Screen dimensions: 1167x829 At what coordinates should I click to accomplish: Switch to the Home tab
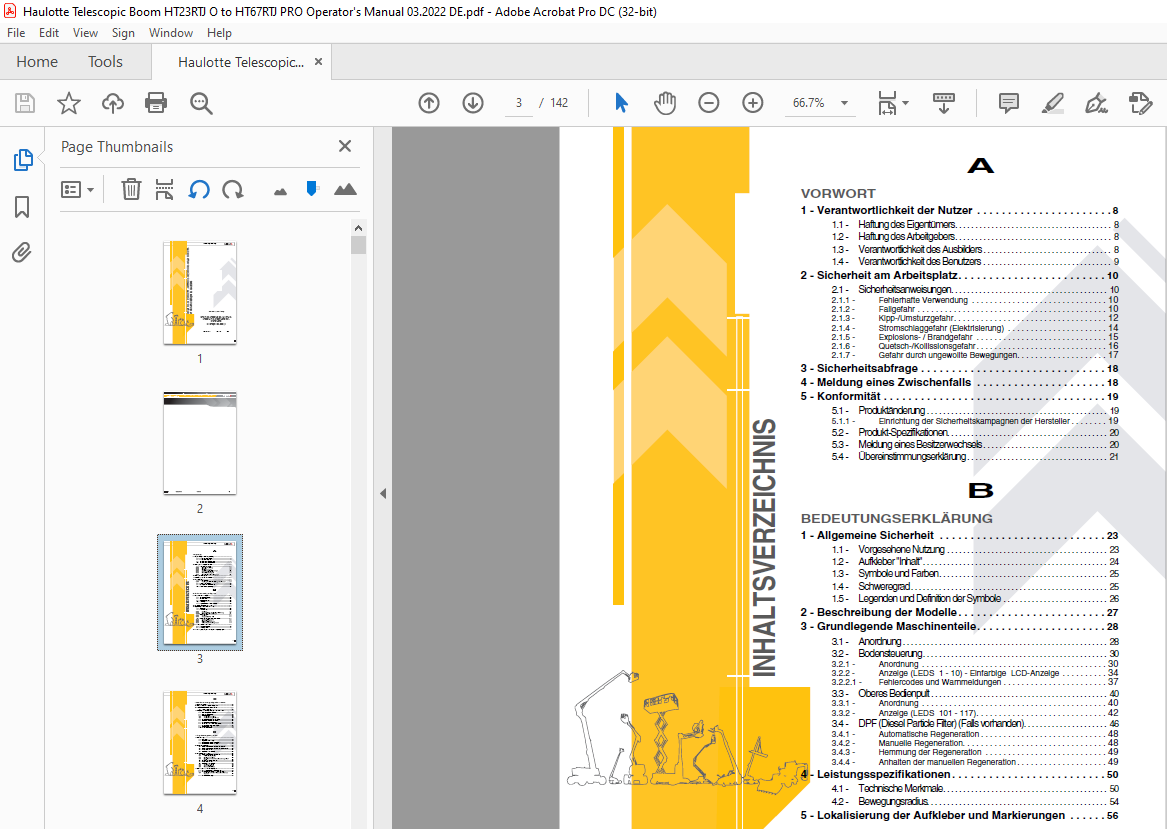click(x=37, y=62)
